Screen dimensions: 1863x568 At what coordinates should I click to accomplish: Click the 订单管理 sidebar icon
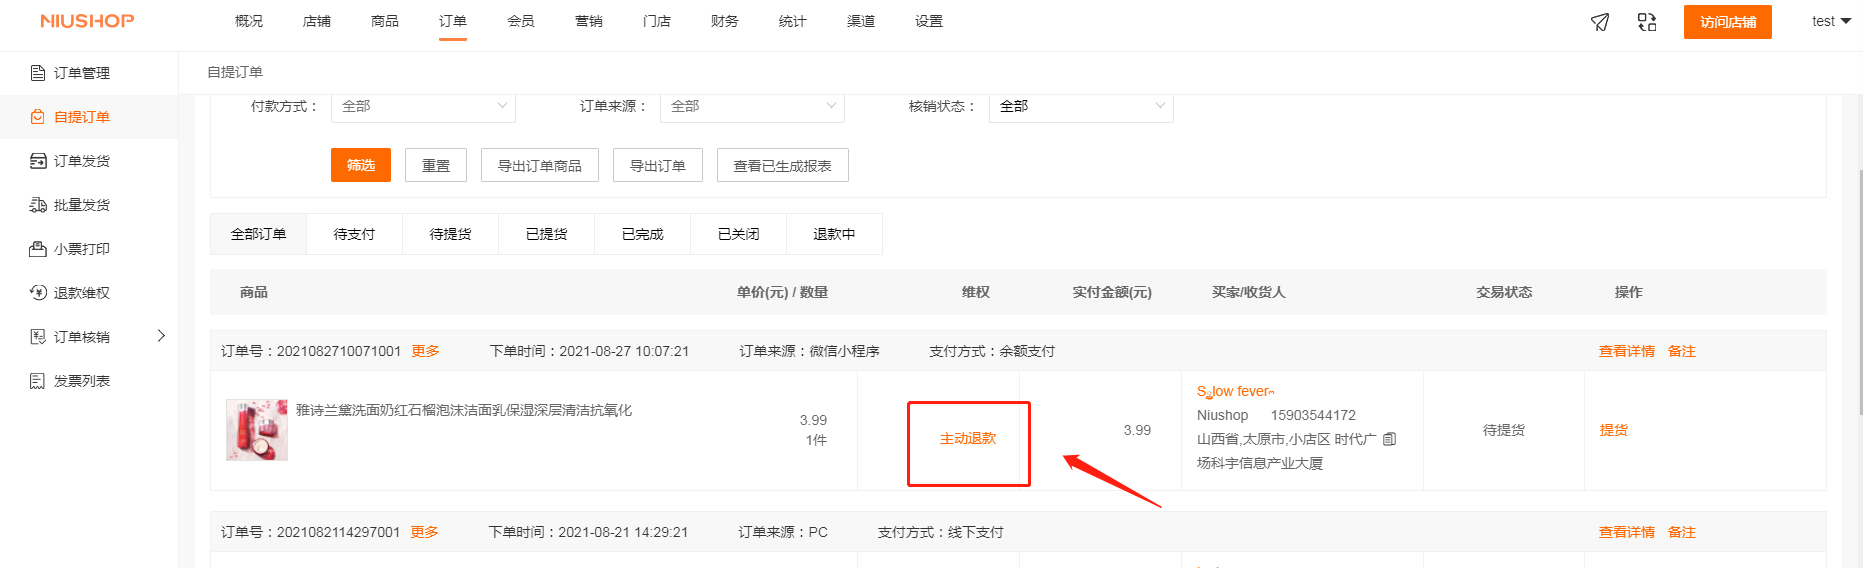pyautogui.click(x=38, y=73)
